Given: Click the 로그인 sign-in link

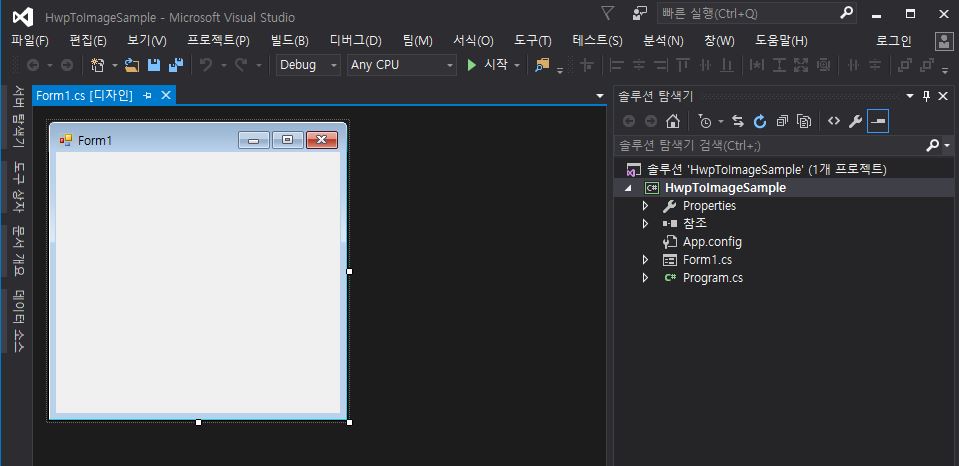Looking at the screenshot, I should tap(894, 41).
